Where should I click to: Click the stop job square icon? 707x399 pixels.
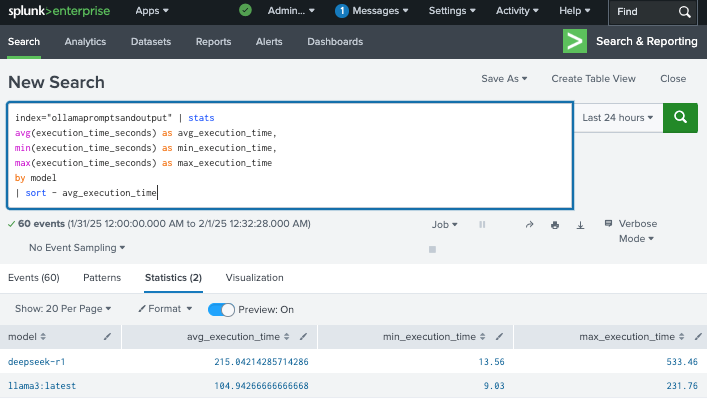coord(432,249)
